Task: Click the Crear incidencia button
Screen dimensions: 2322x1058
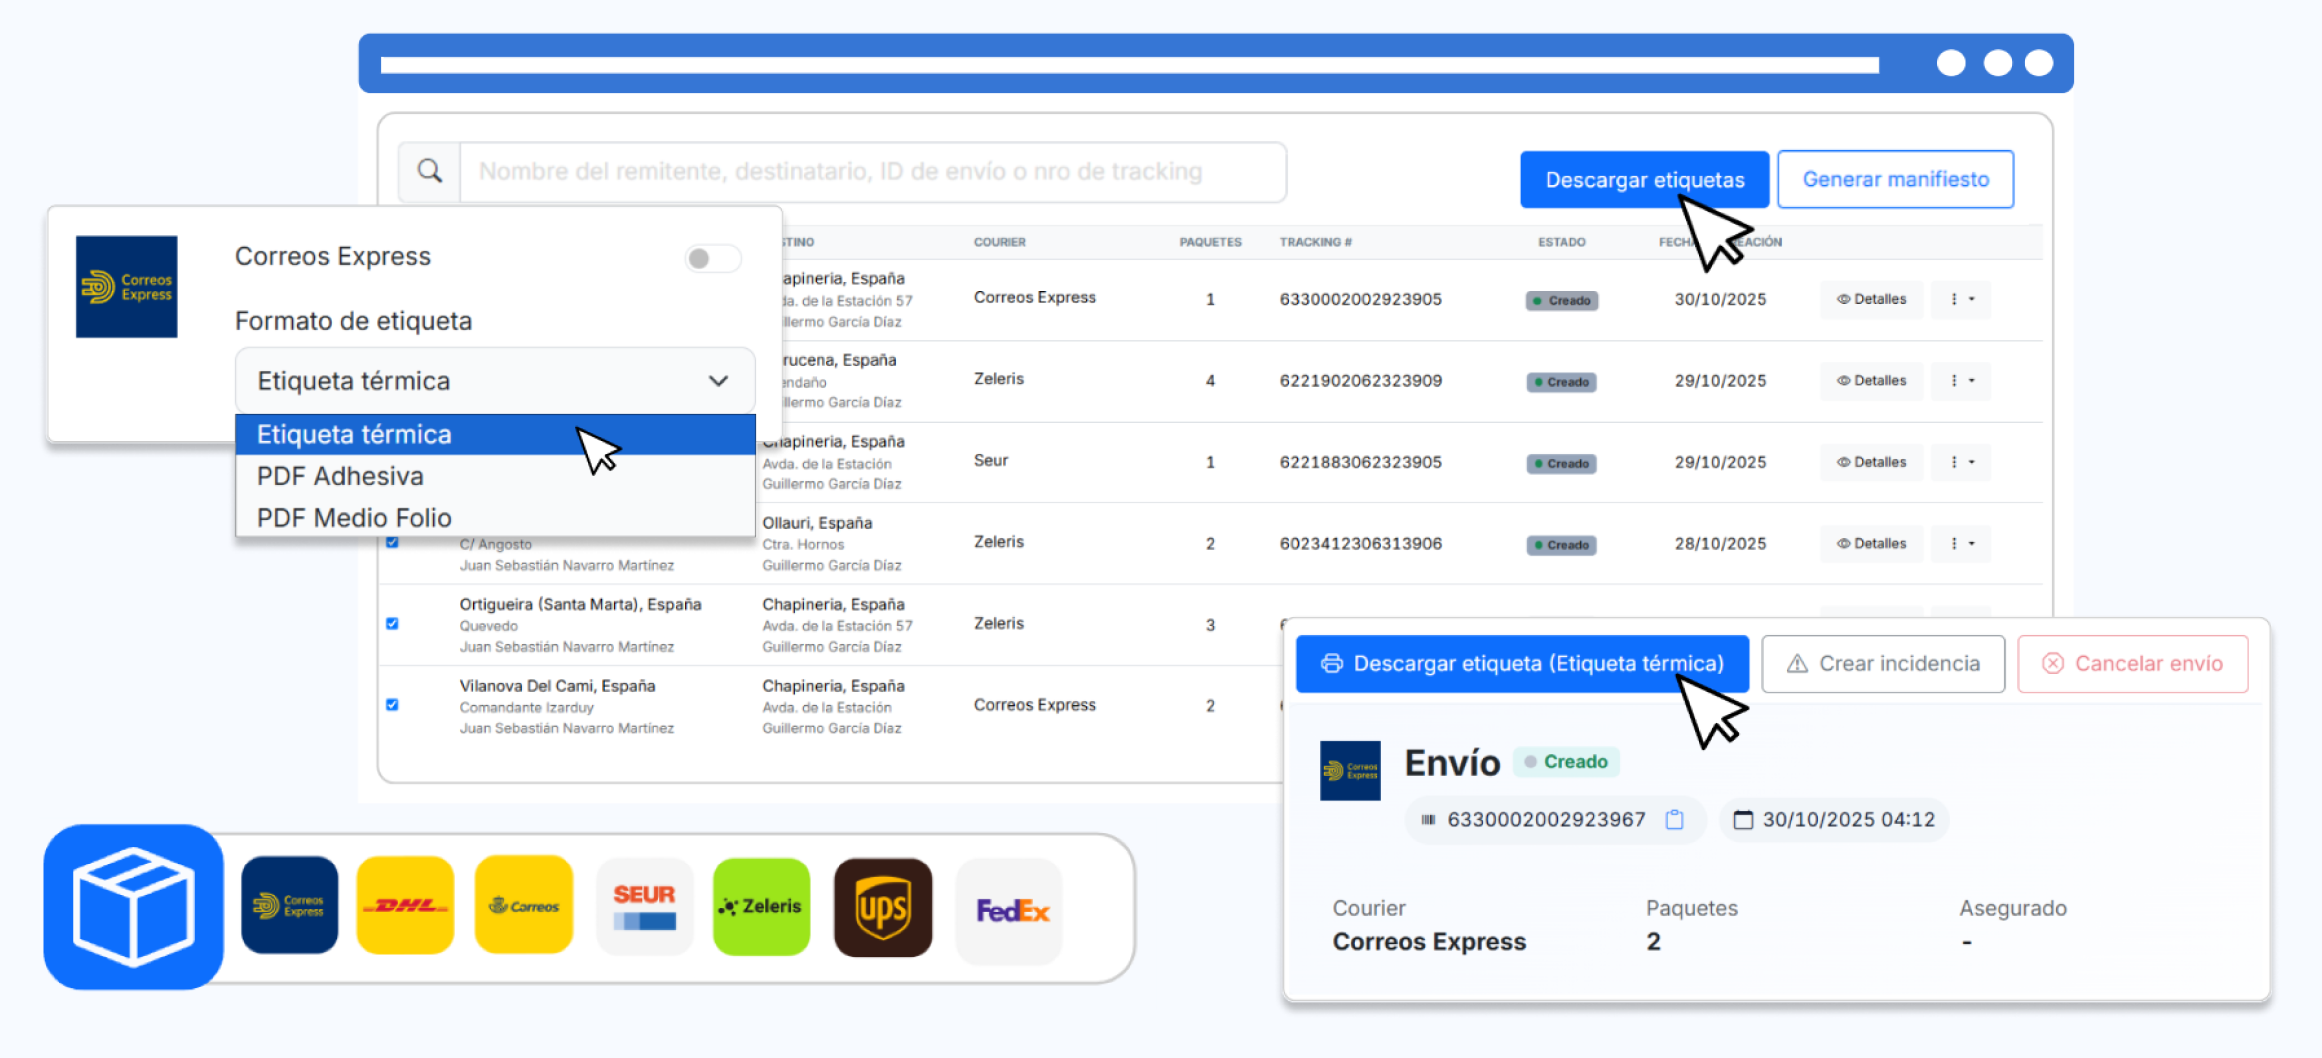Action: [x=1882, y=664]
